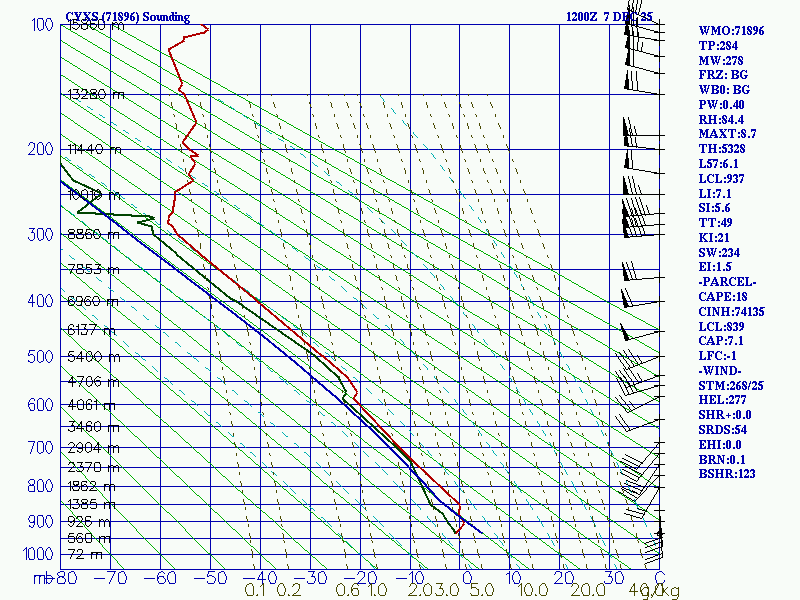800x600 pixels.
Task: Click the -PARCEL- section heading
Action: [x=727, y=282]
